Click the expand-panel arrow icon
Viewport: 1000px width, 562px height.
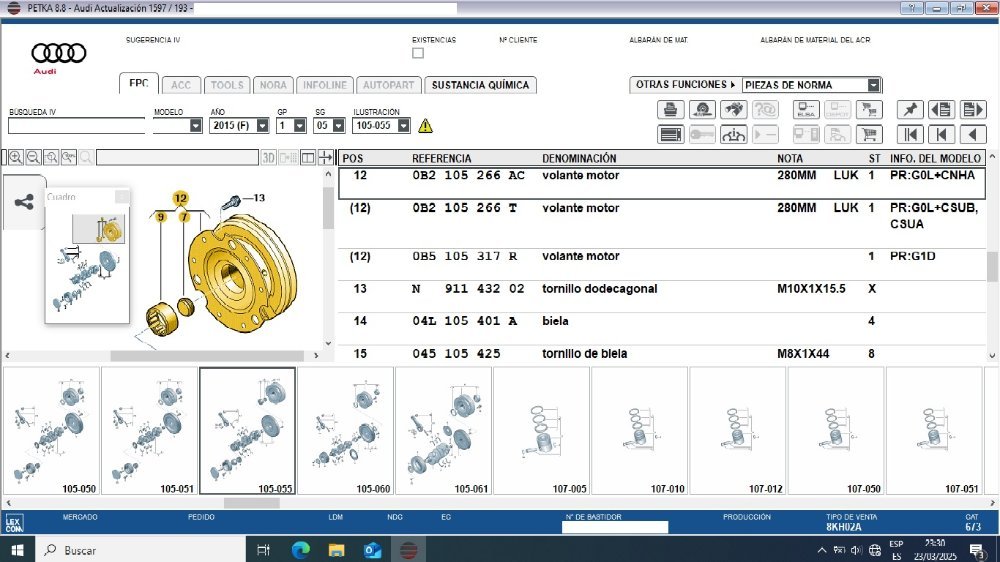[x=325, y=158]
